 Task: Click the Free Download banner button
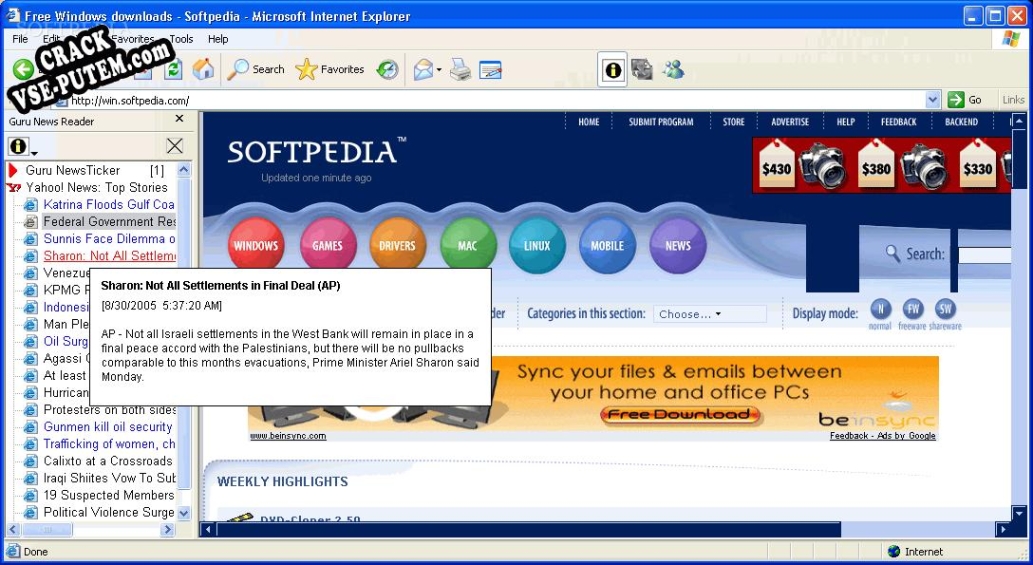point(680,415)
